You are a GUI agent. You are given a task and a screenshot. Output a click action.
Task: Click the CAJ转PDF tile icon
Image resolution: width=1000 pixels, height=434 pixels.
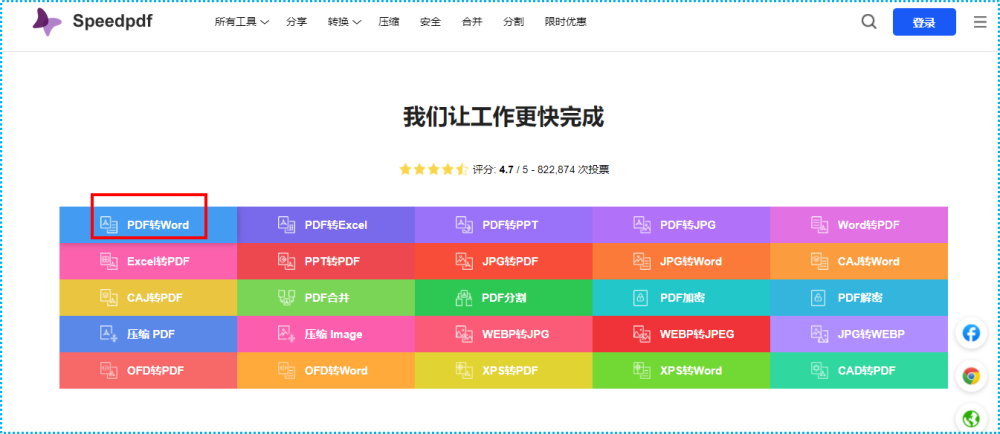point(109,297)
